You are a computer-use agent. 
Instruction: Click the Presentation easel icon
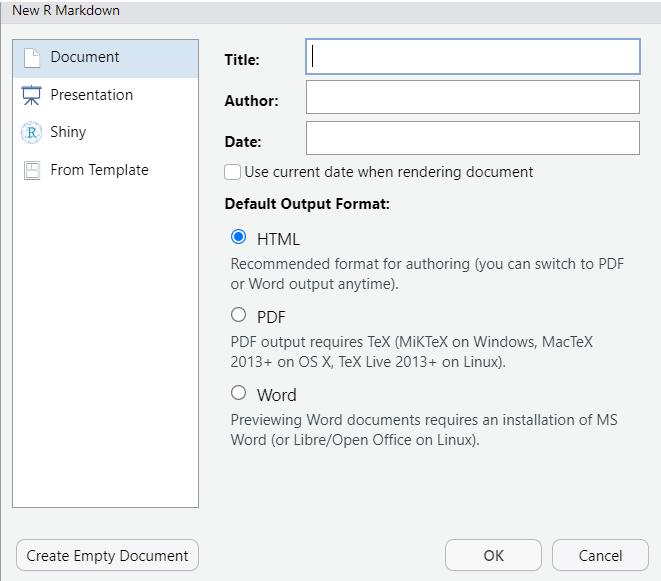(x=32, y=95)
